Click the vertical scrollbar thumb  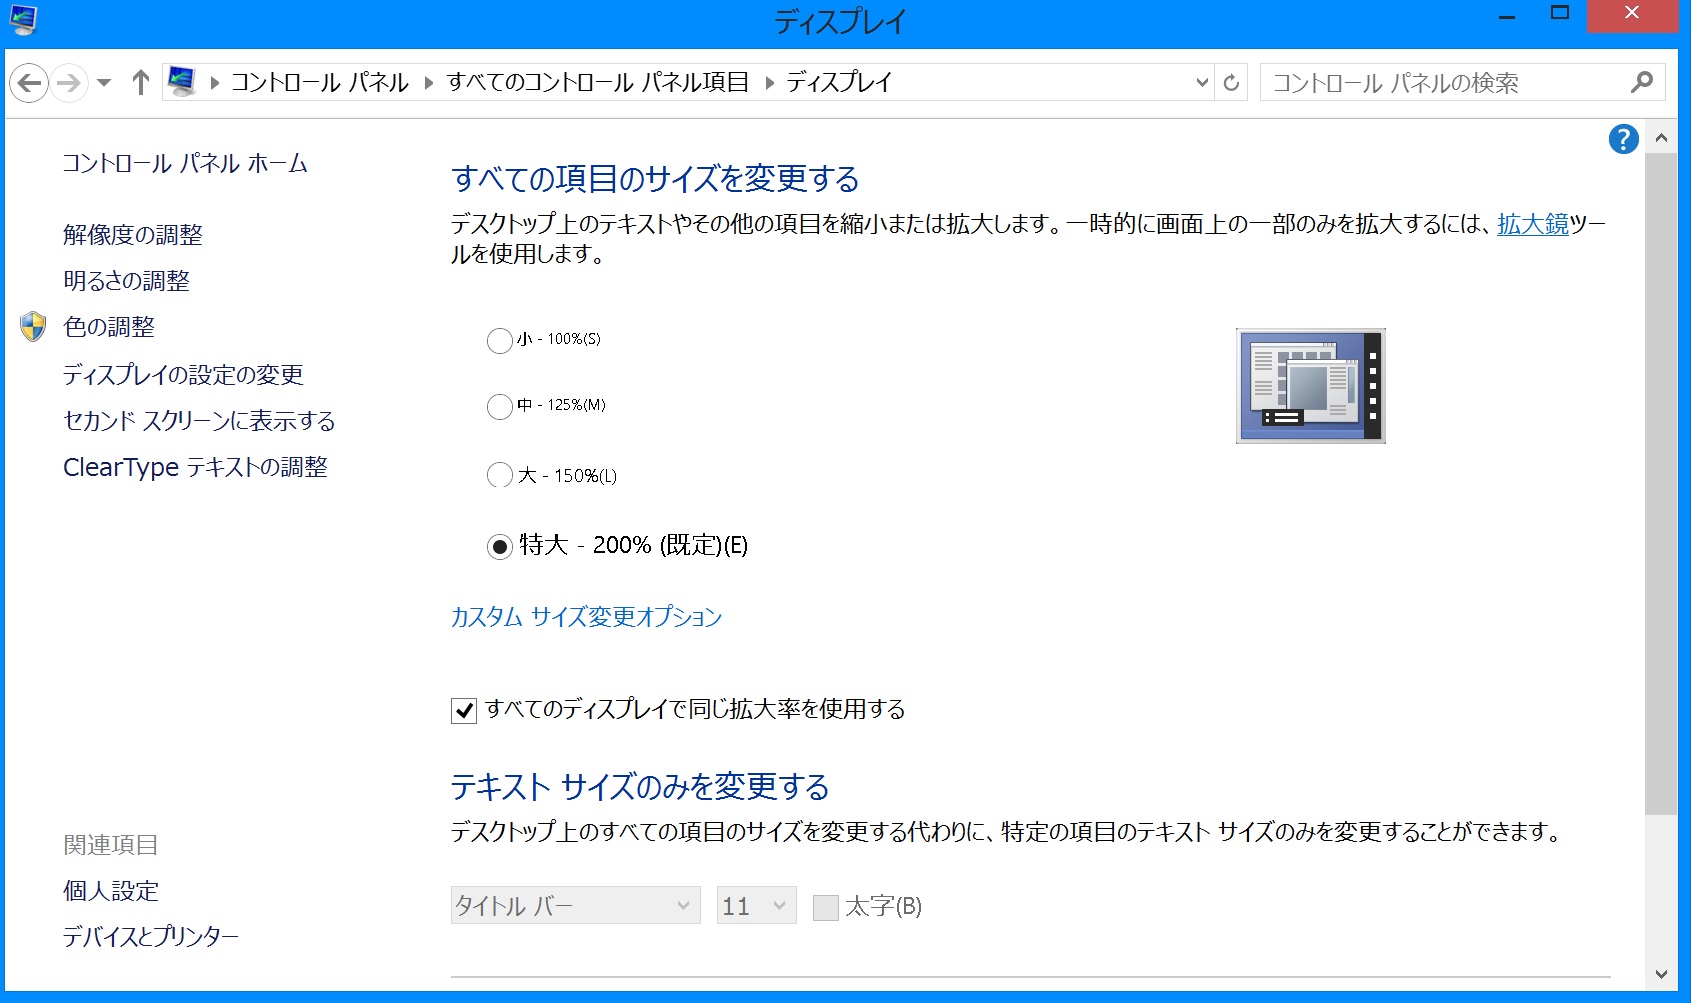coord(1661,484)
